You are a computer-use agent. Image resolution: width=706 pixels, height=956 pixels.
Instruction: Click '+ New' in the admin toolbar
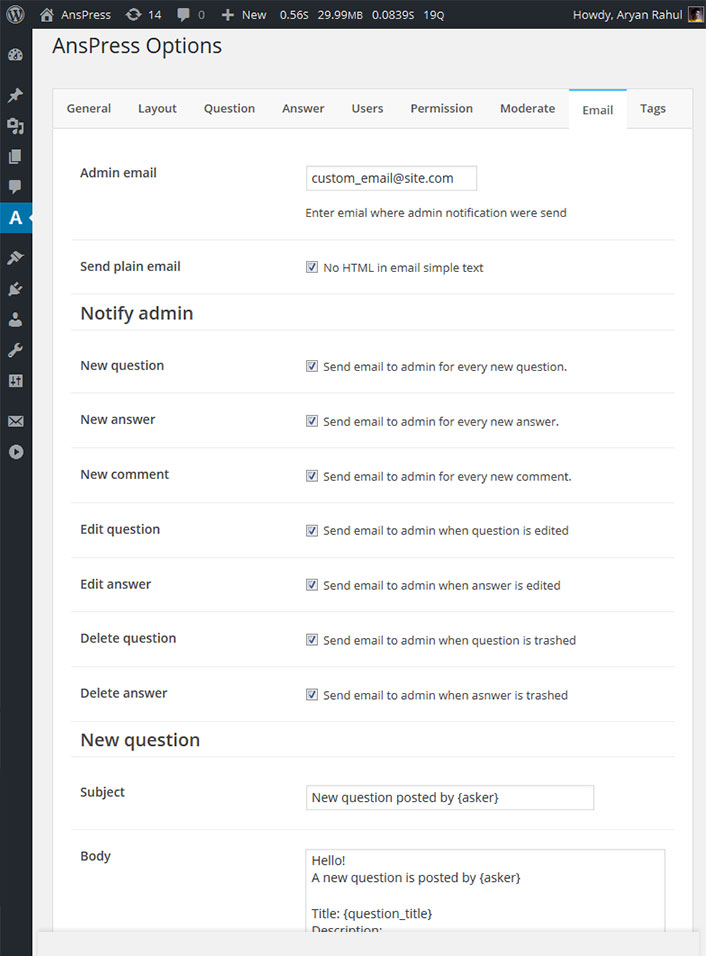coord(243,14)
